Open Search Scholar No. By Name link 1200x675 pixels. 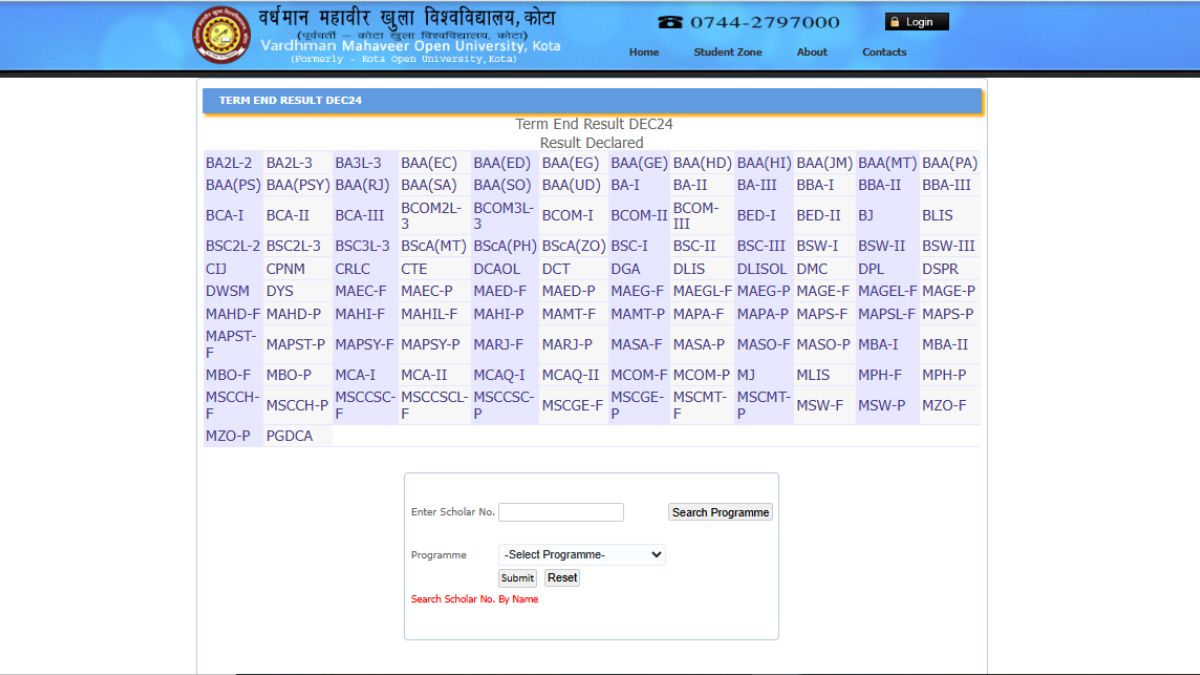point(474,599)
